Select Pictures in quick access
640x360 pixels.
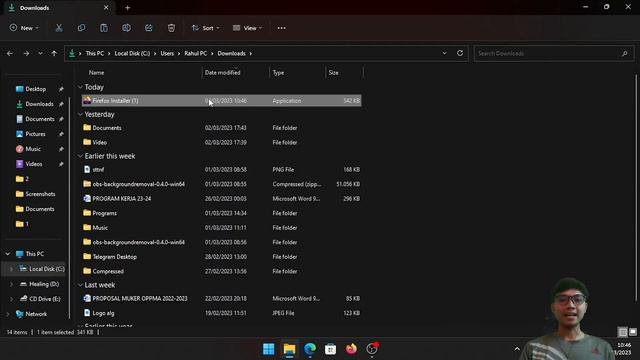tap(35, 134)
